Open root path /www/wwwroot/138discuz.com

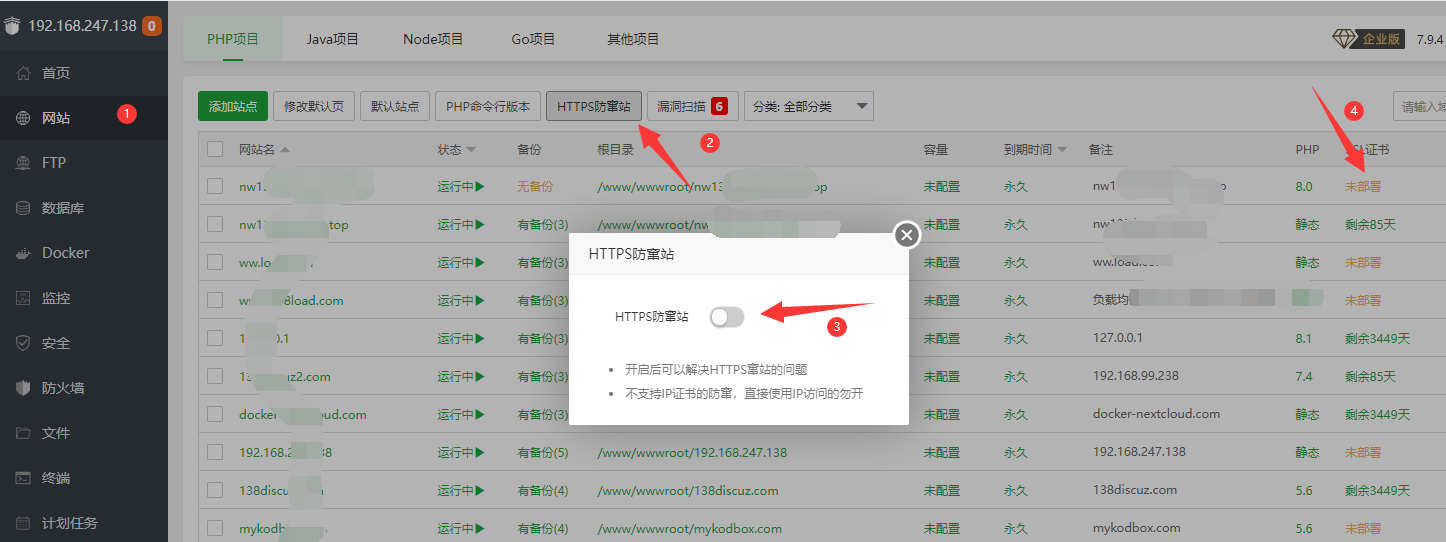click(687, 490)
